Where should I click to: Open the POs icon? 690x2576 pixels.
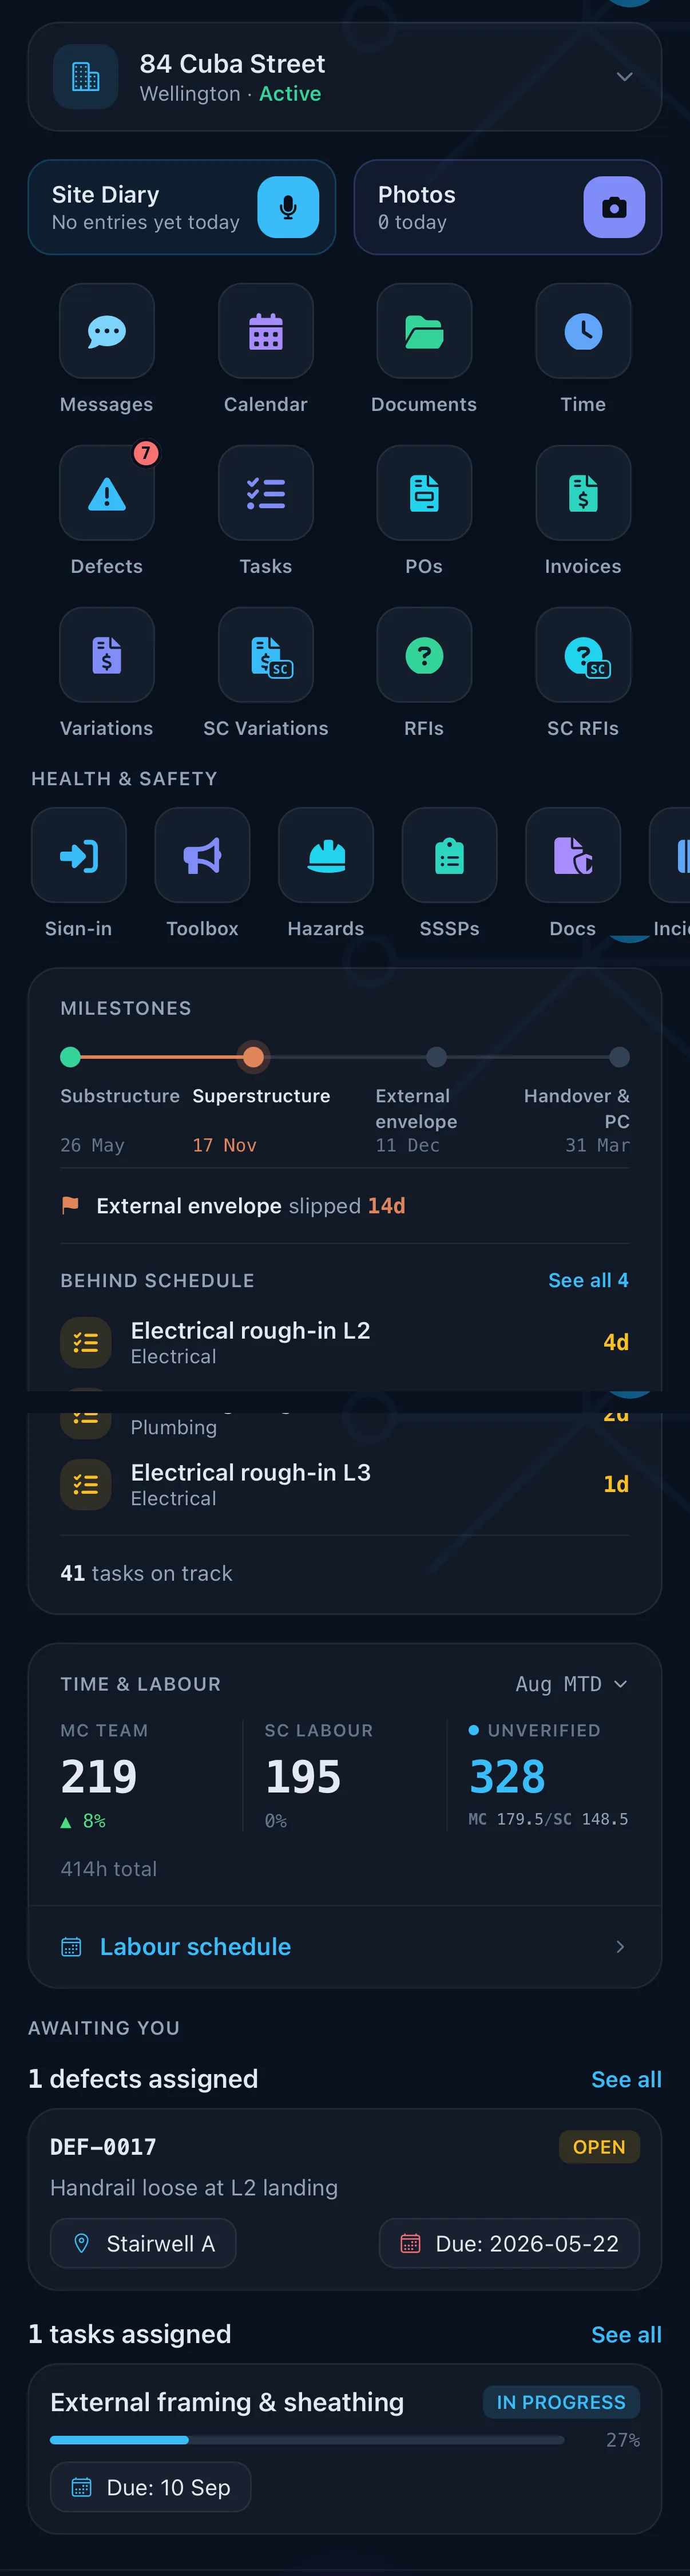424,493
